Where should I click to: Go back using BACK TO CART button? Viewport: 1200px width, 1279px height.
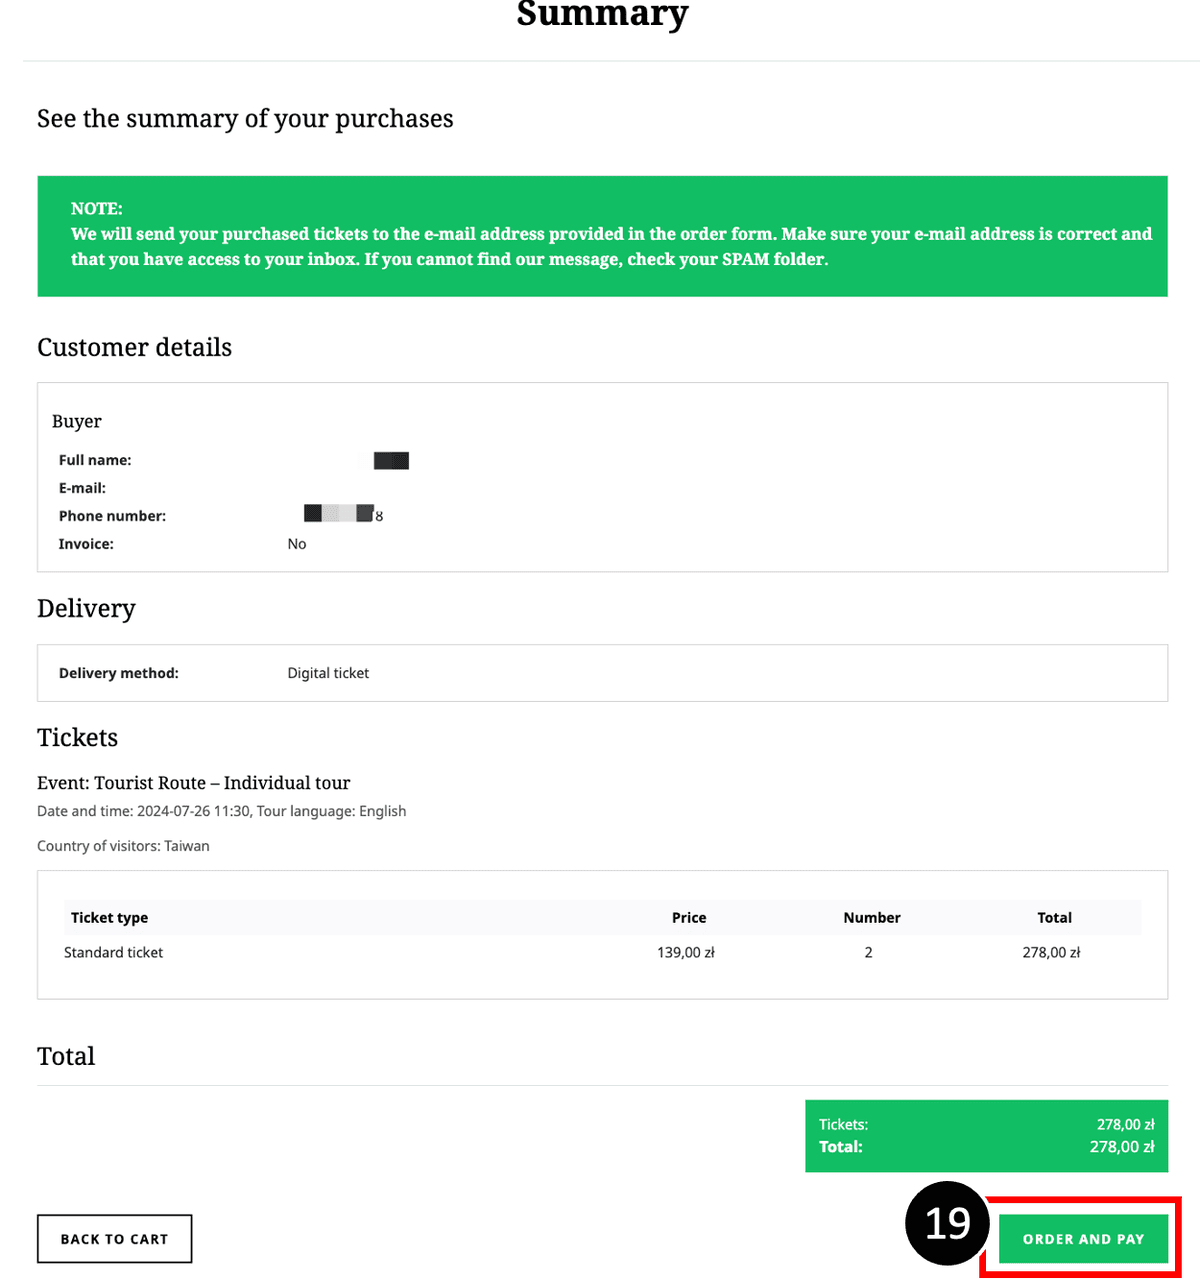click(x=114, y=1238)
